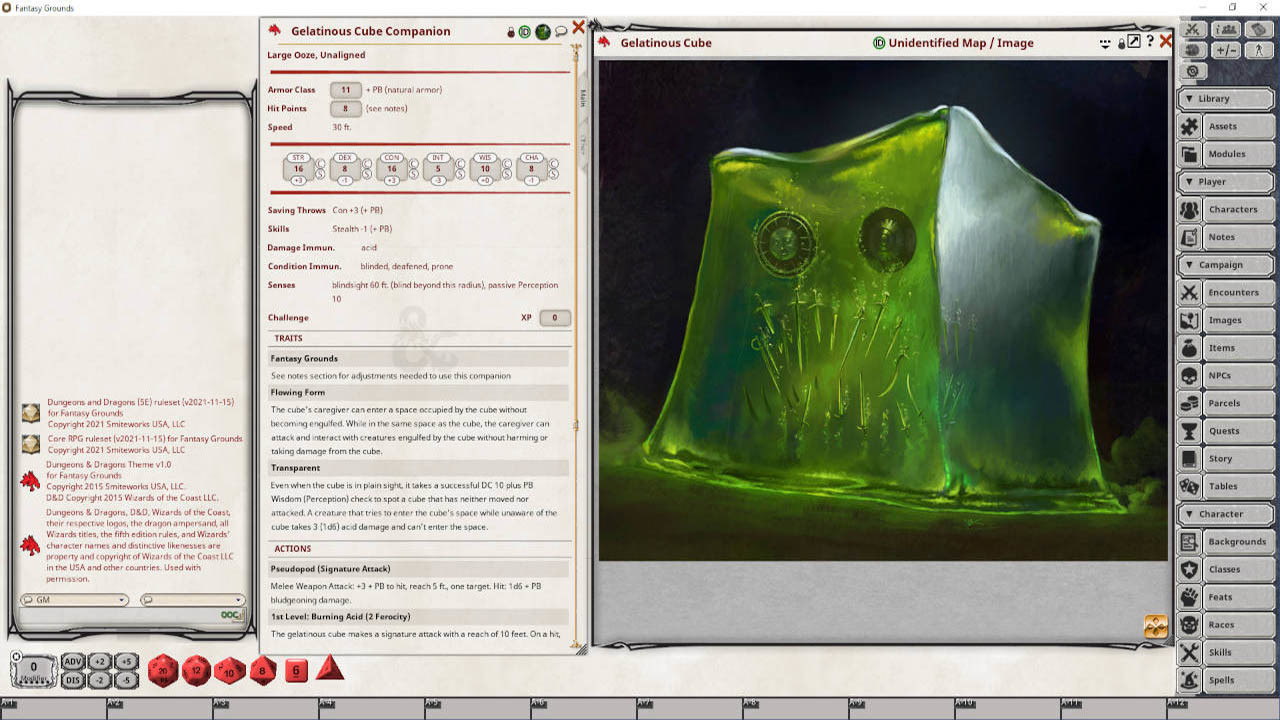Screen dimensions: 1280x720
Task: Open help for the Gelatinous Cube image
Action: coord(1150,42)
